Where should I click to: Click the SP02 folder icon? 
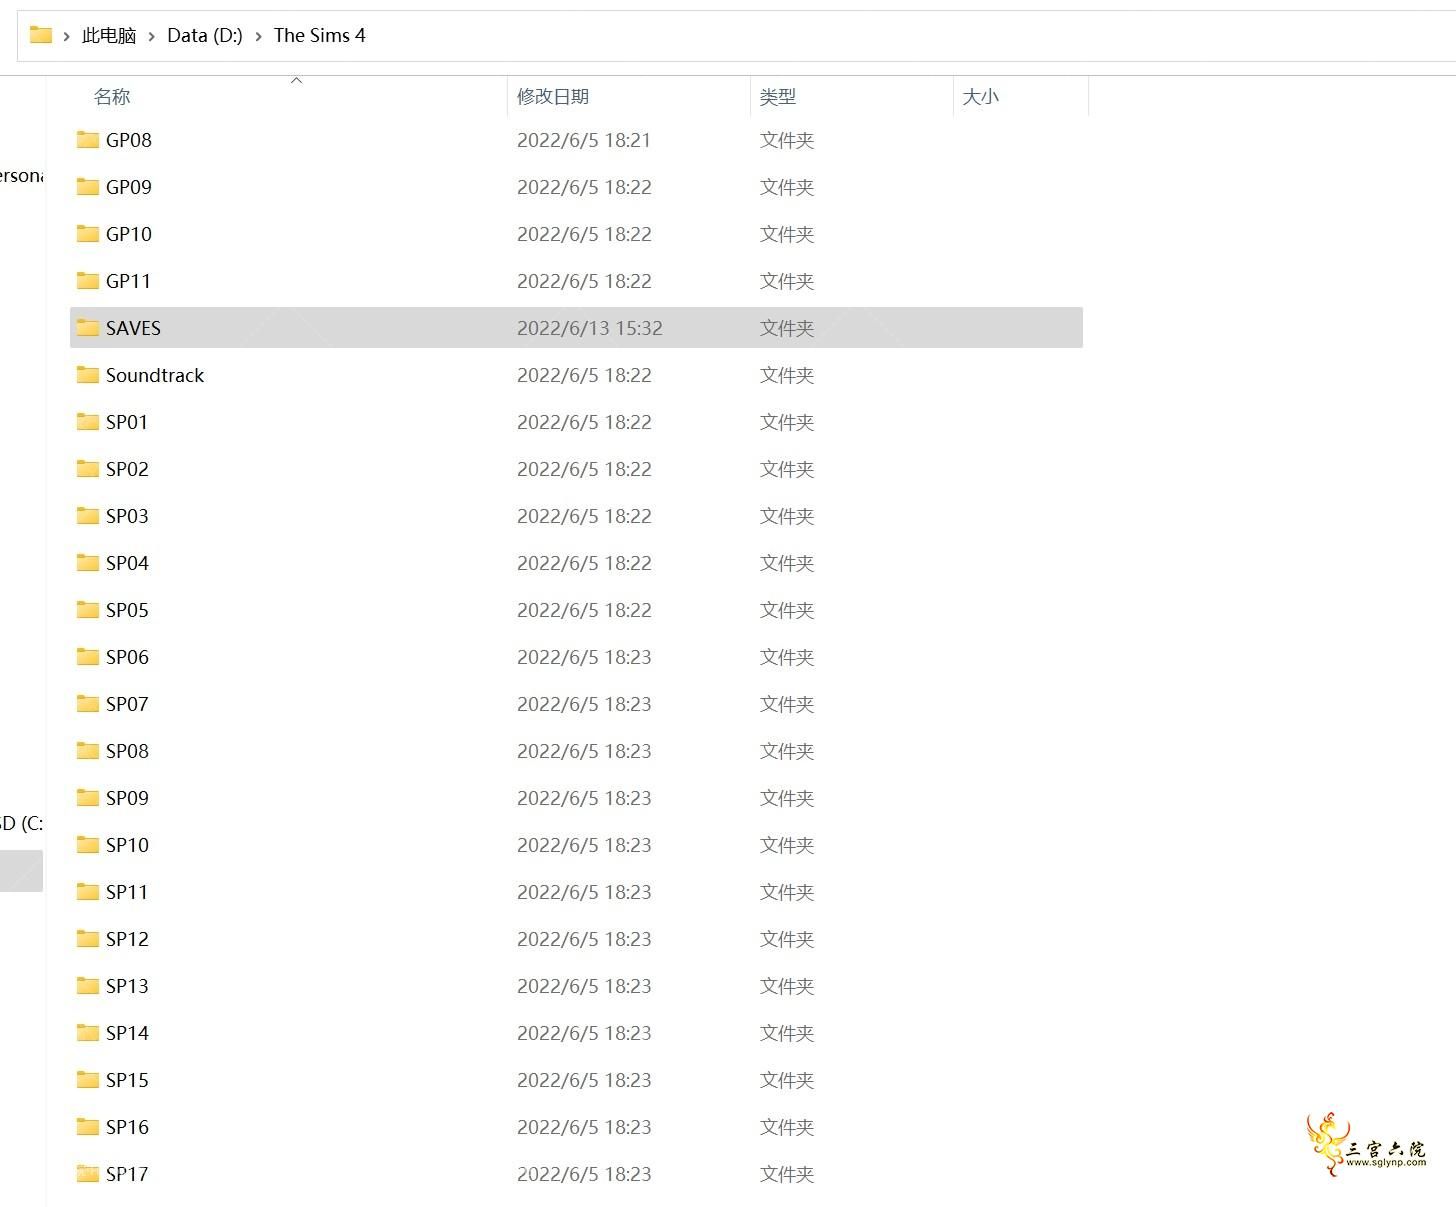pyautogui.click(x=88, y=469)
